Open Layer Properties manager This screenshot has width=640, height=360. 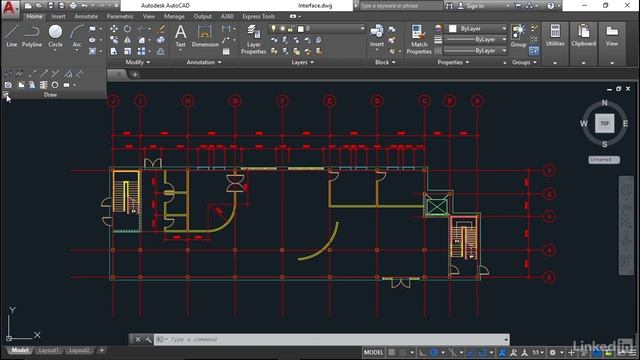point(253,39)
